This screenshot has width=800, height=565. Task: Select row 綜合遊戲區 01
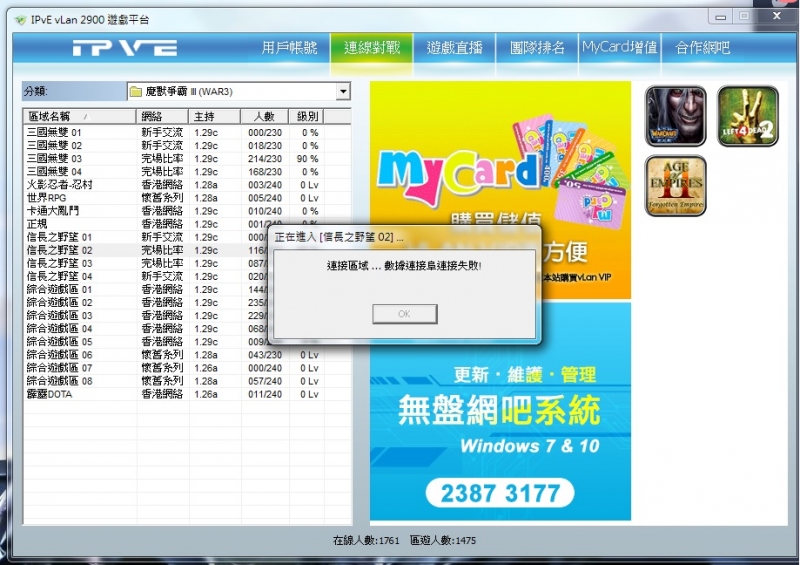(x=187, y=289)
